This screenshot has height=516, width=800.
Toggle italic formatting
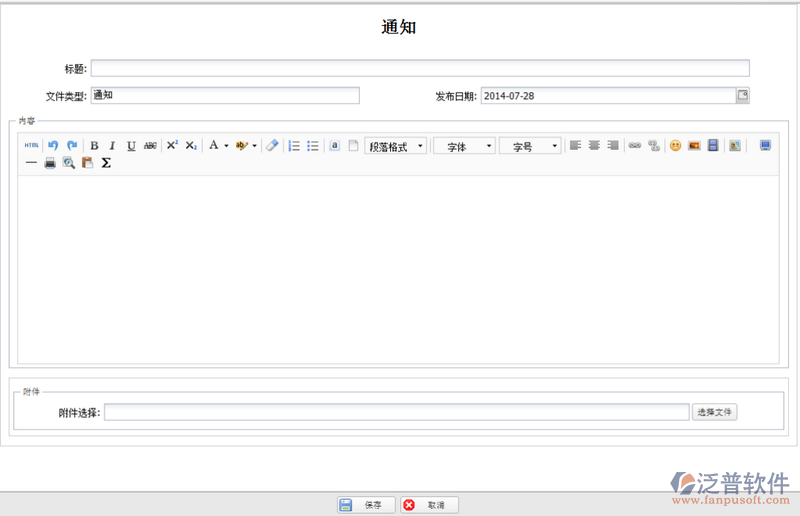click(112, 145)
